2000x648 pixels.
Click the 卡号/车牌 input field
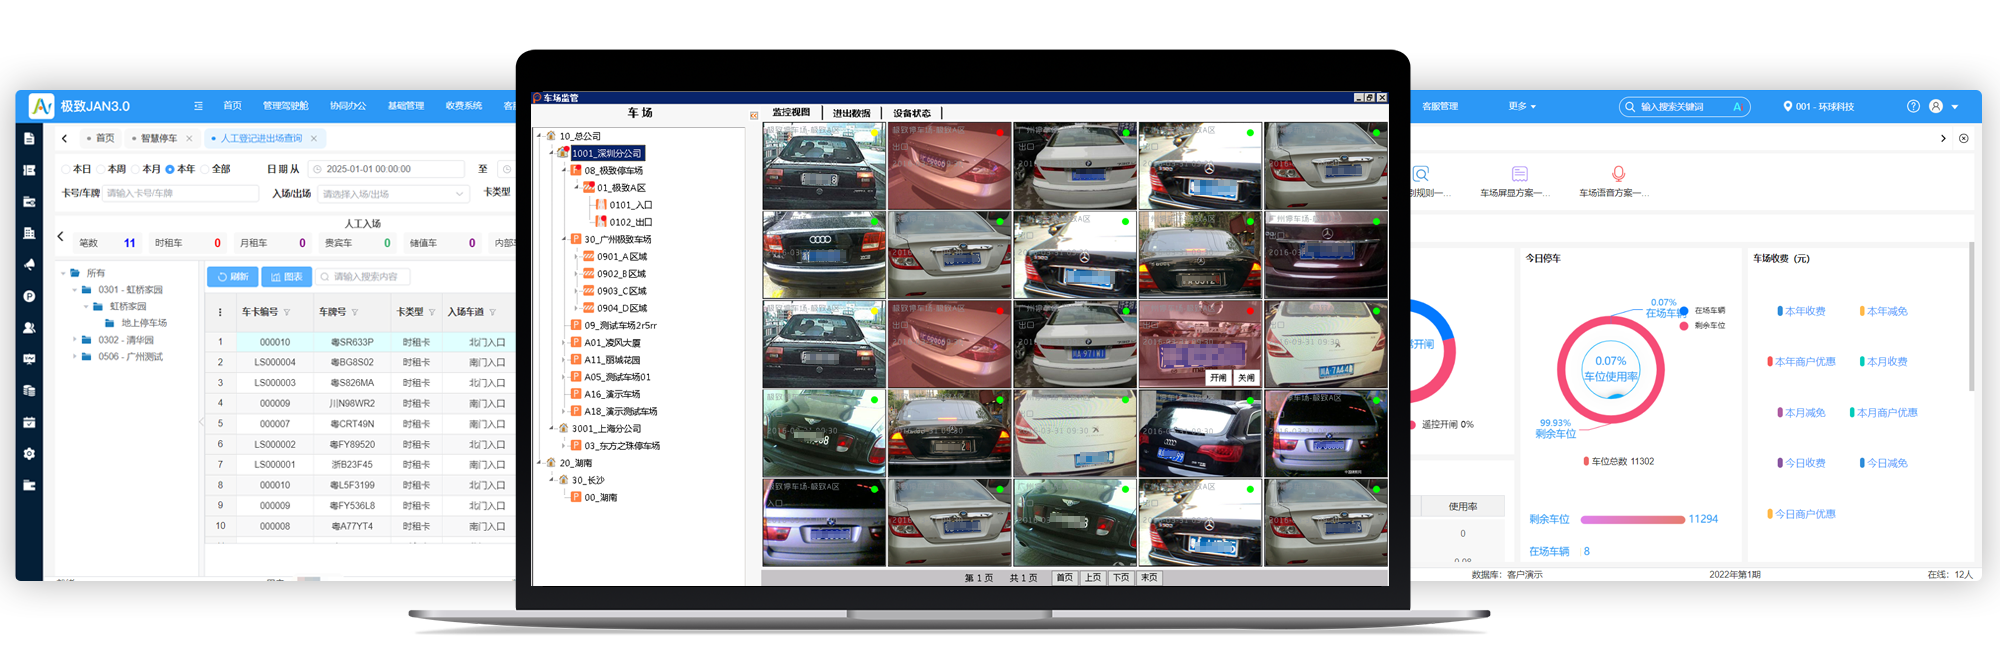coord(181,193)
